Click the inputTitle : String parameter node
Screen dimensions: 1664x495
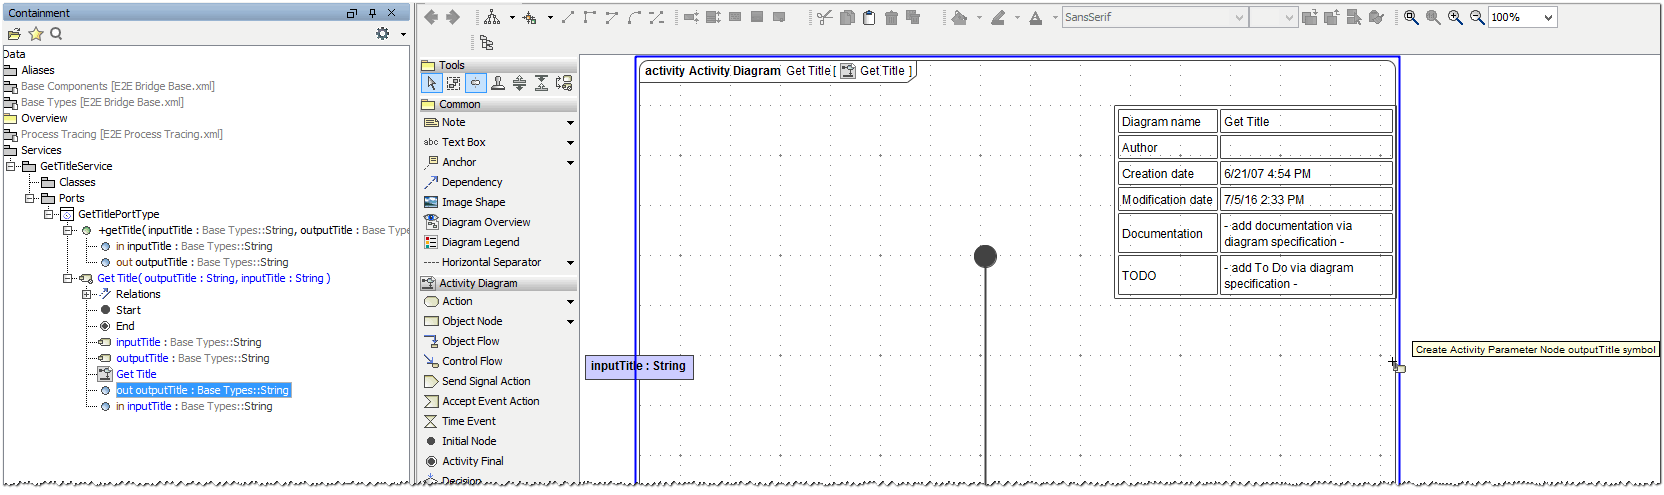pyautogui.click(x=638, y=366)
